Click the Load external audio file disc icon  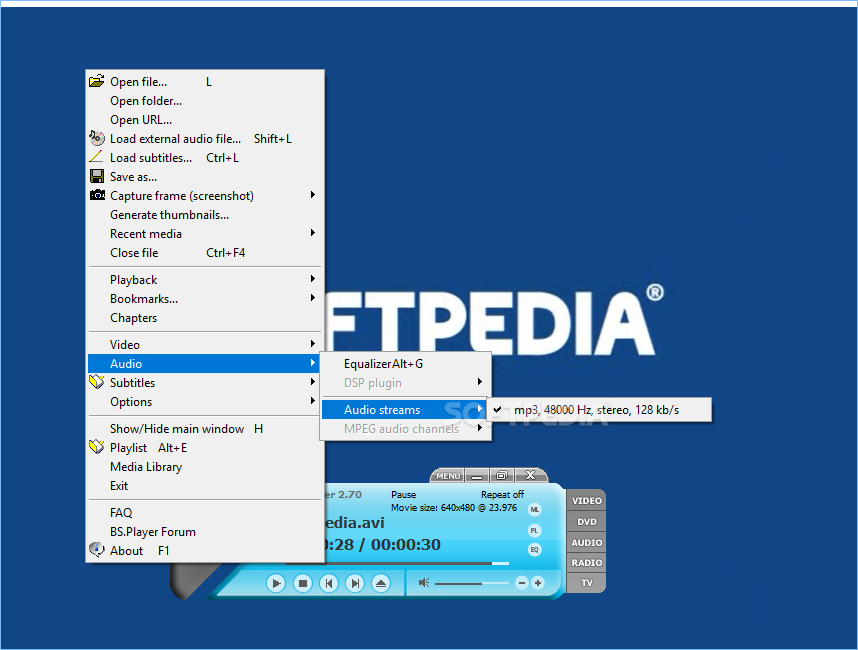point(97,138)
